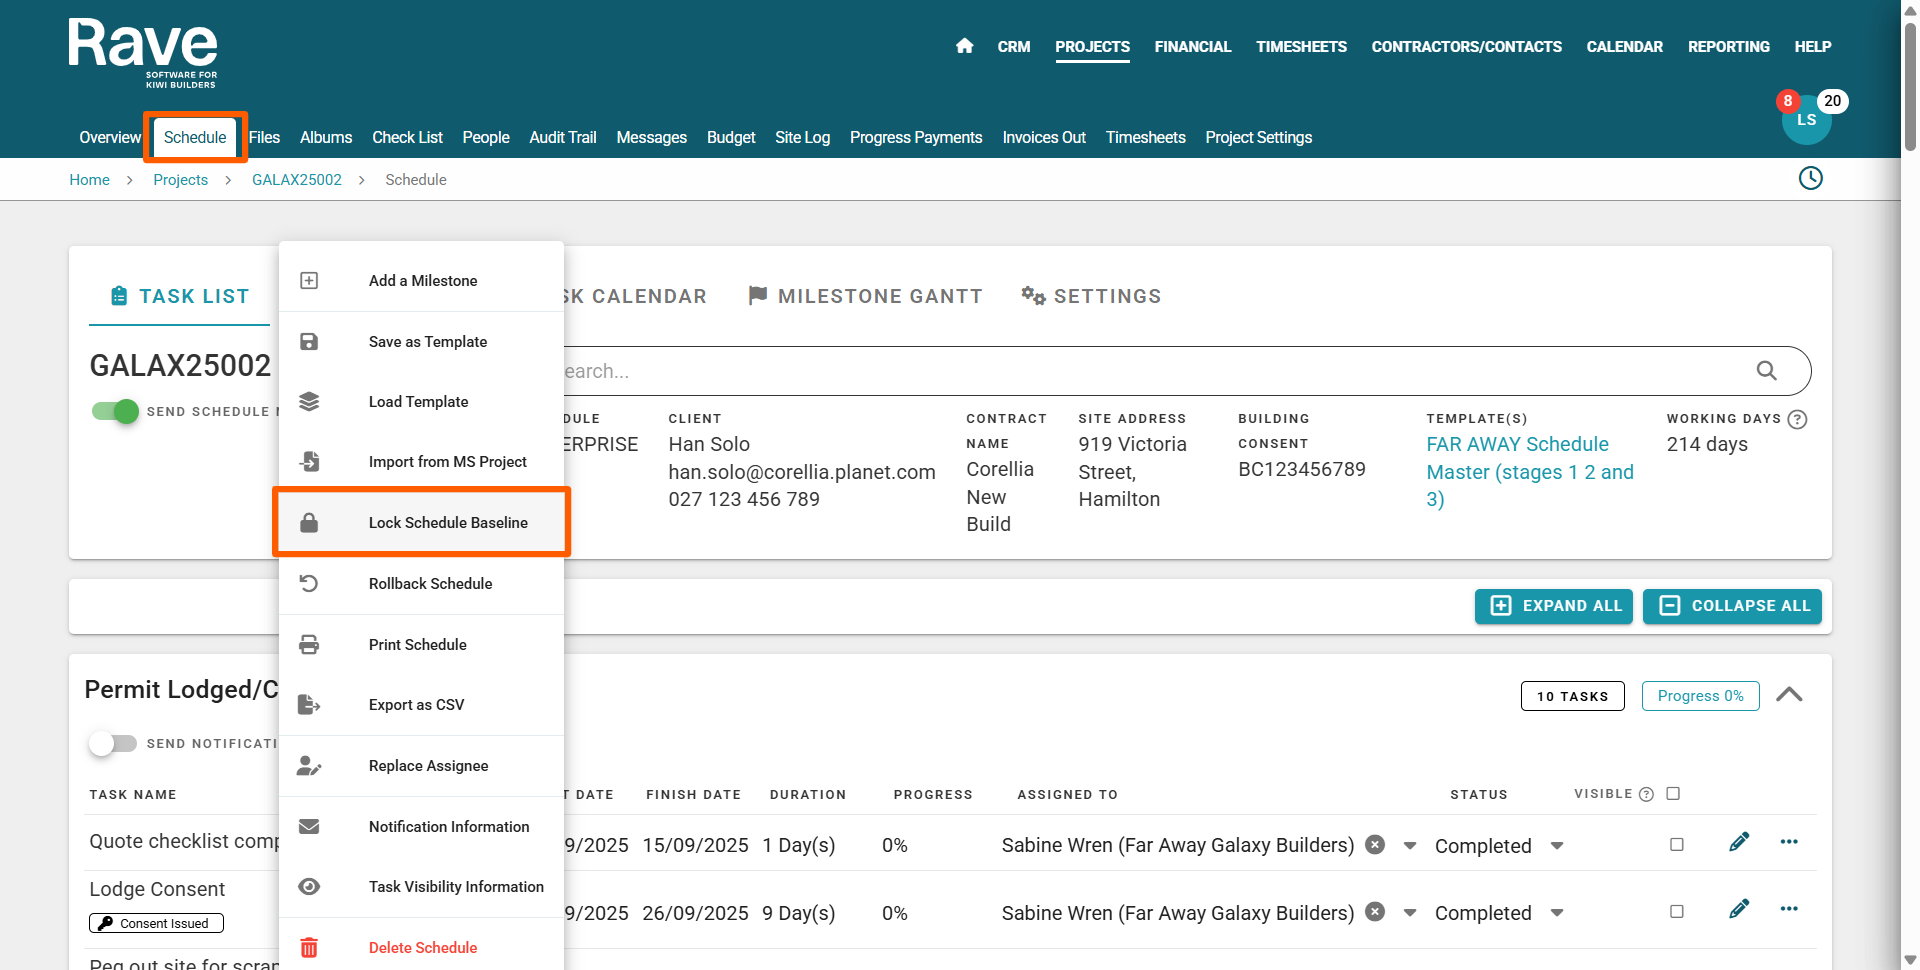
Task: Open more options for Lodge Consent task
Action: pos(1789,909)
